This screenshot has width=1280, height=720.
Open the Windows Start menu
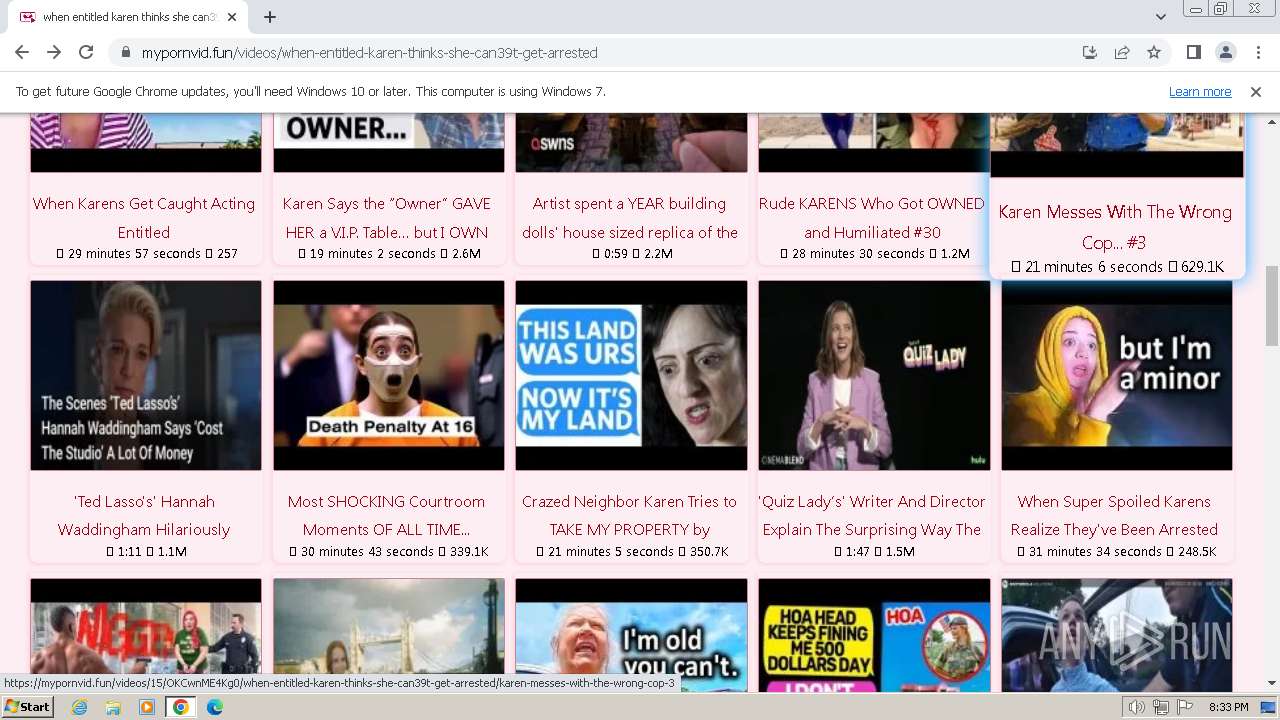coord(27,707)
